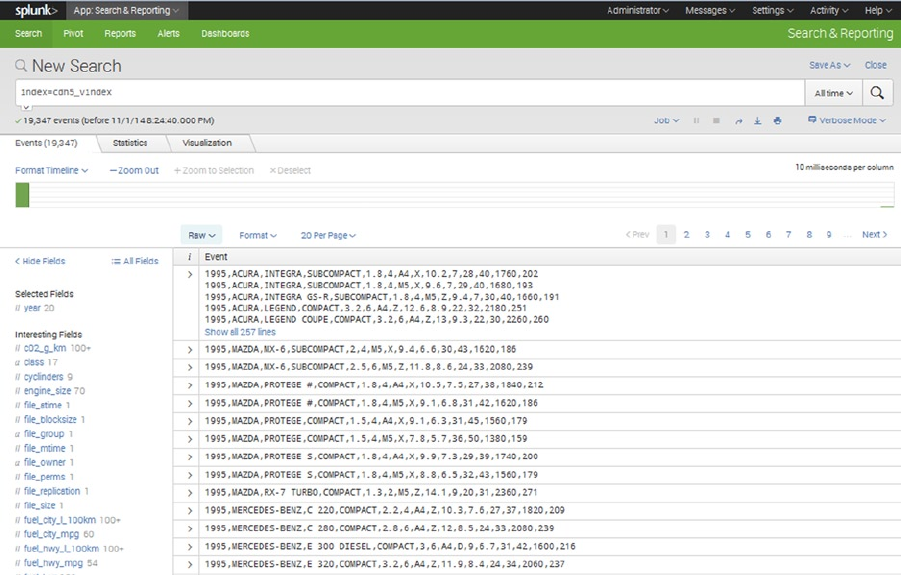Pause the search job

[x=696, y=121]
